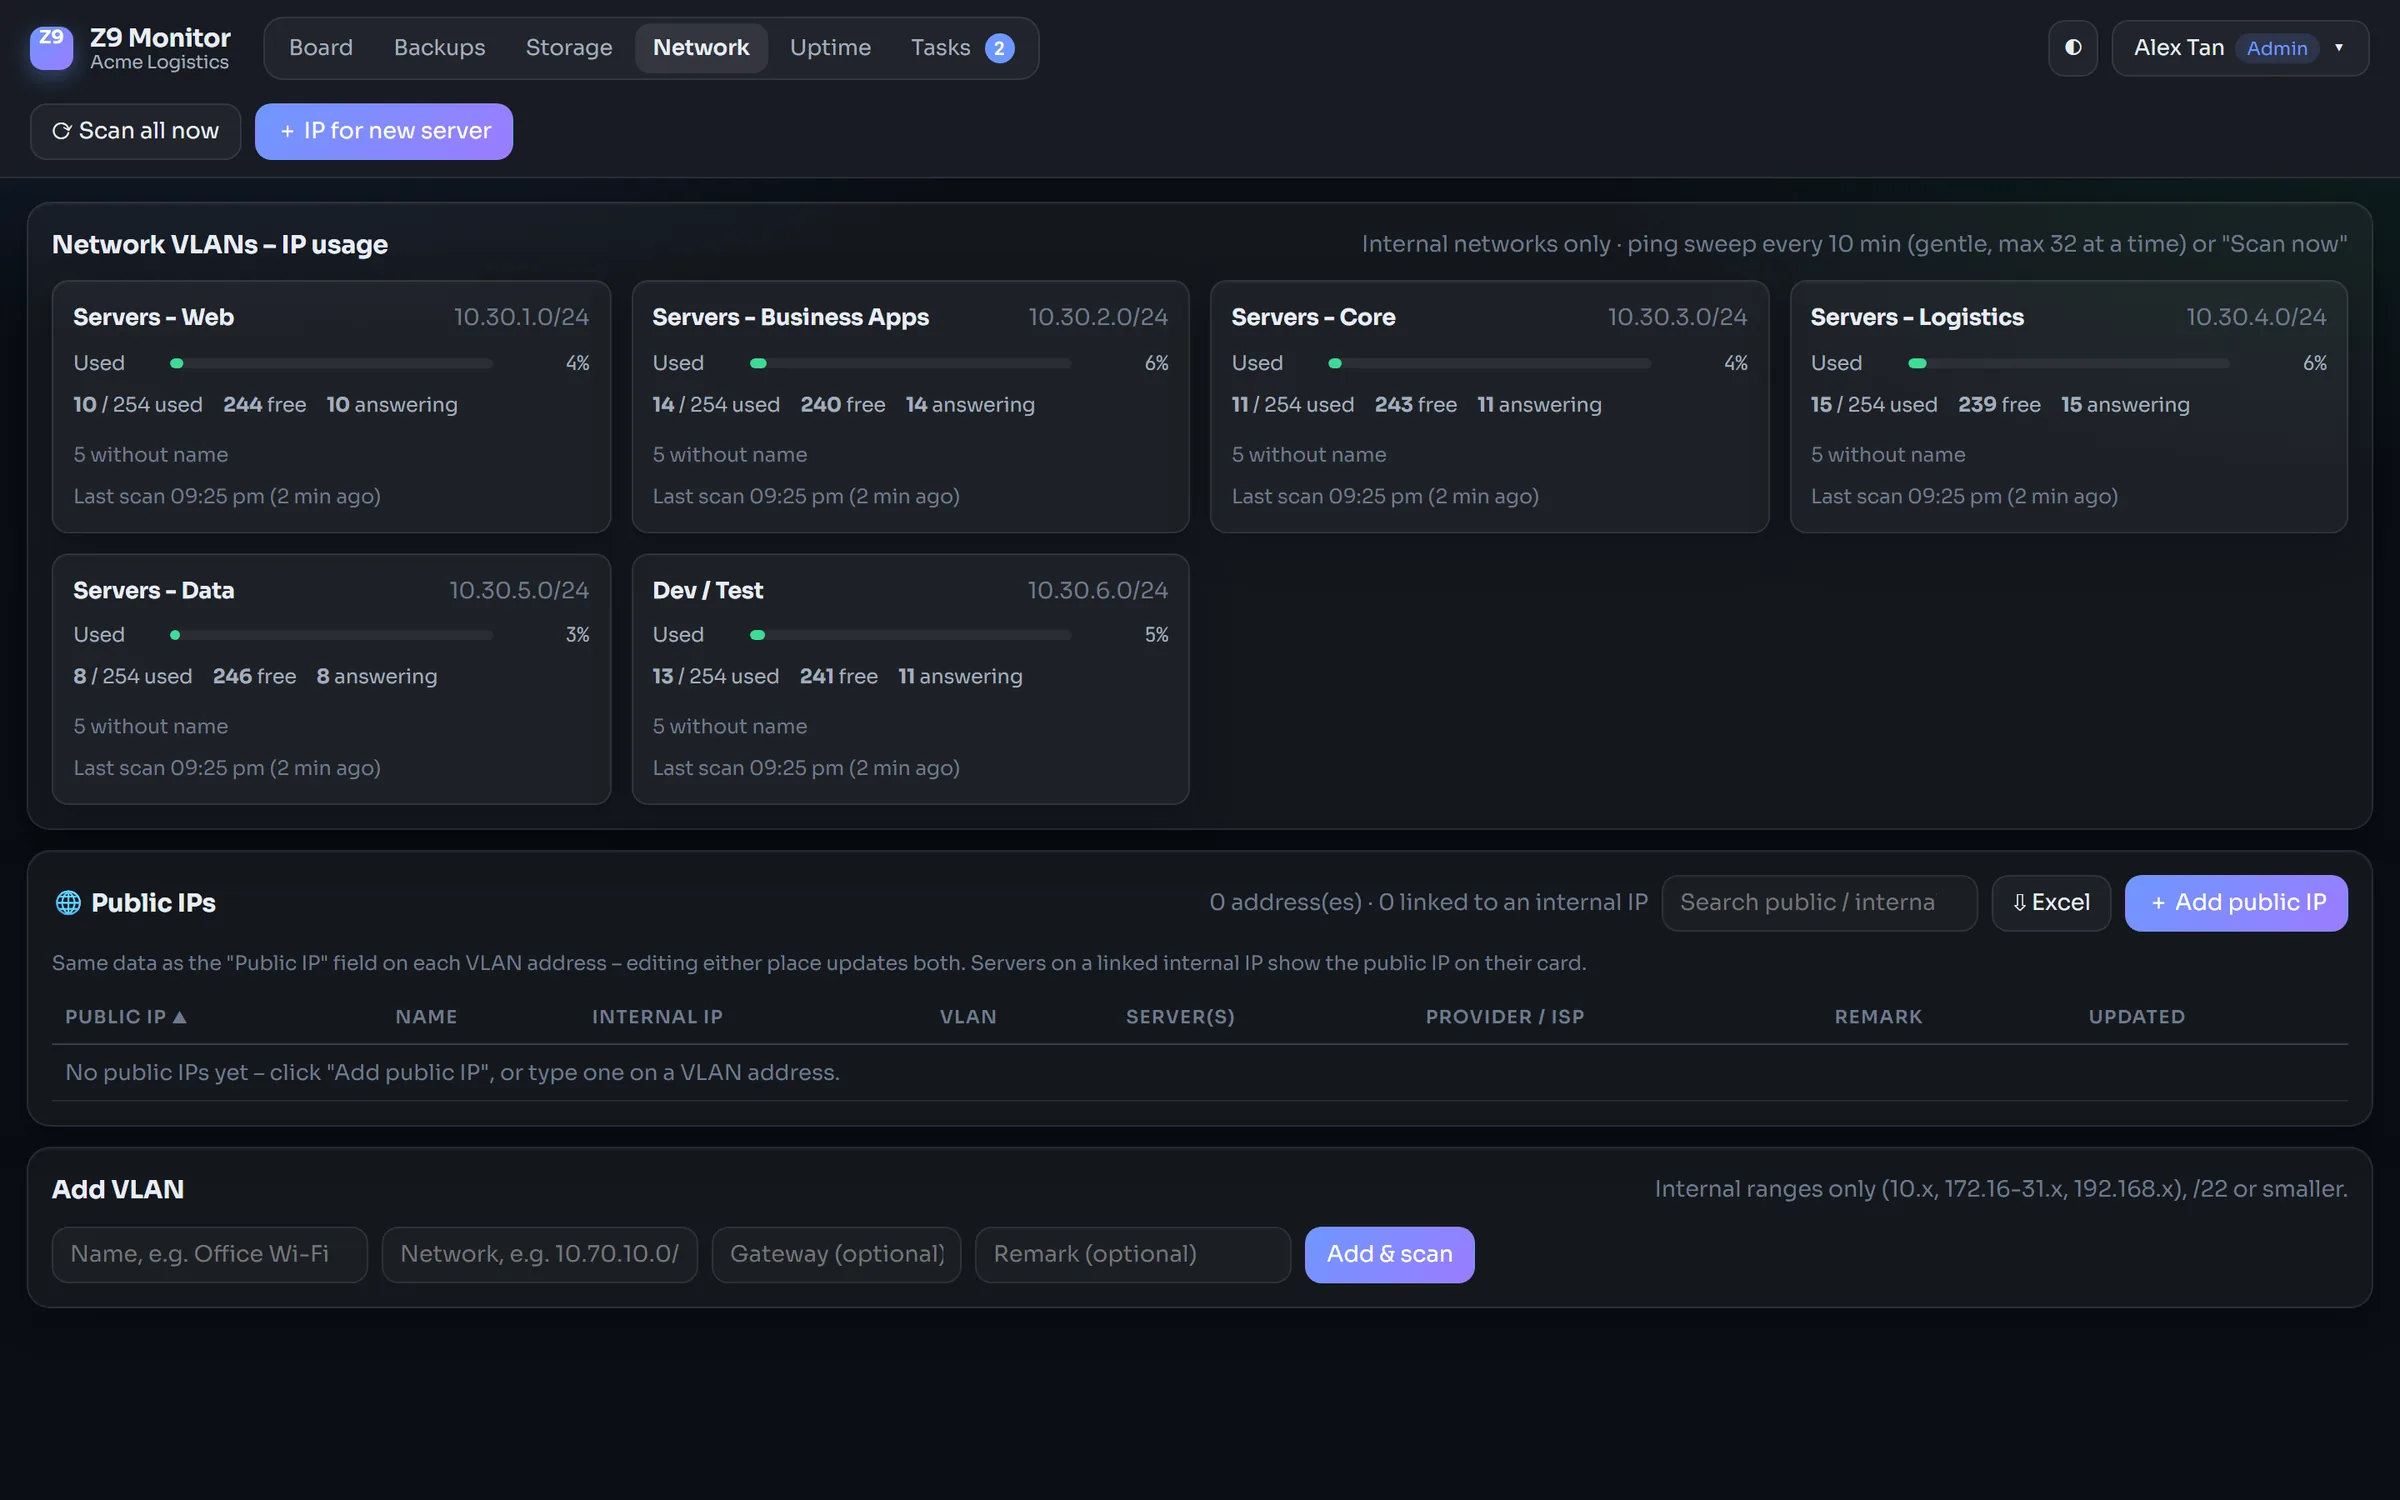Click the Z9 Monitor logo icon
This screenshot has height=1500, width=2400.
tap(51, 48)
